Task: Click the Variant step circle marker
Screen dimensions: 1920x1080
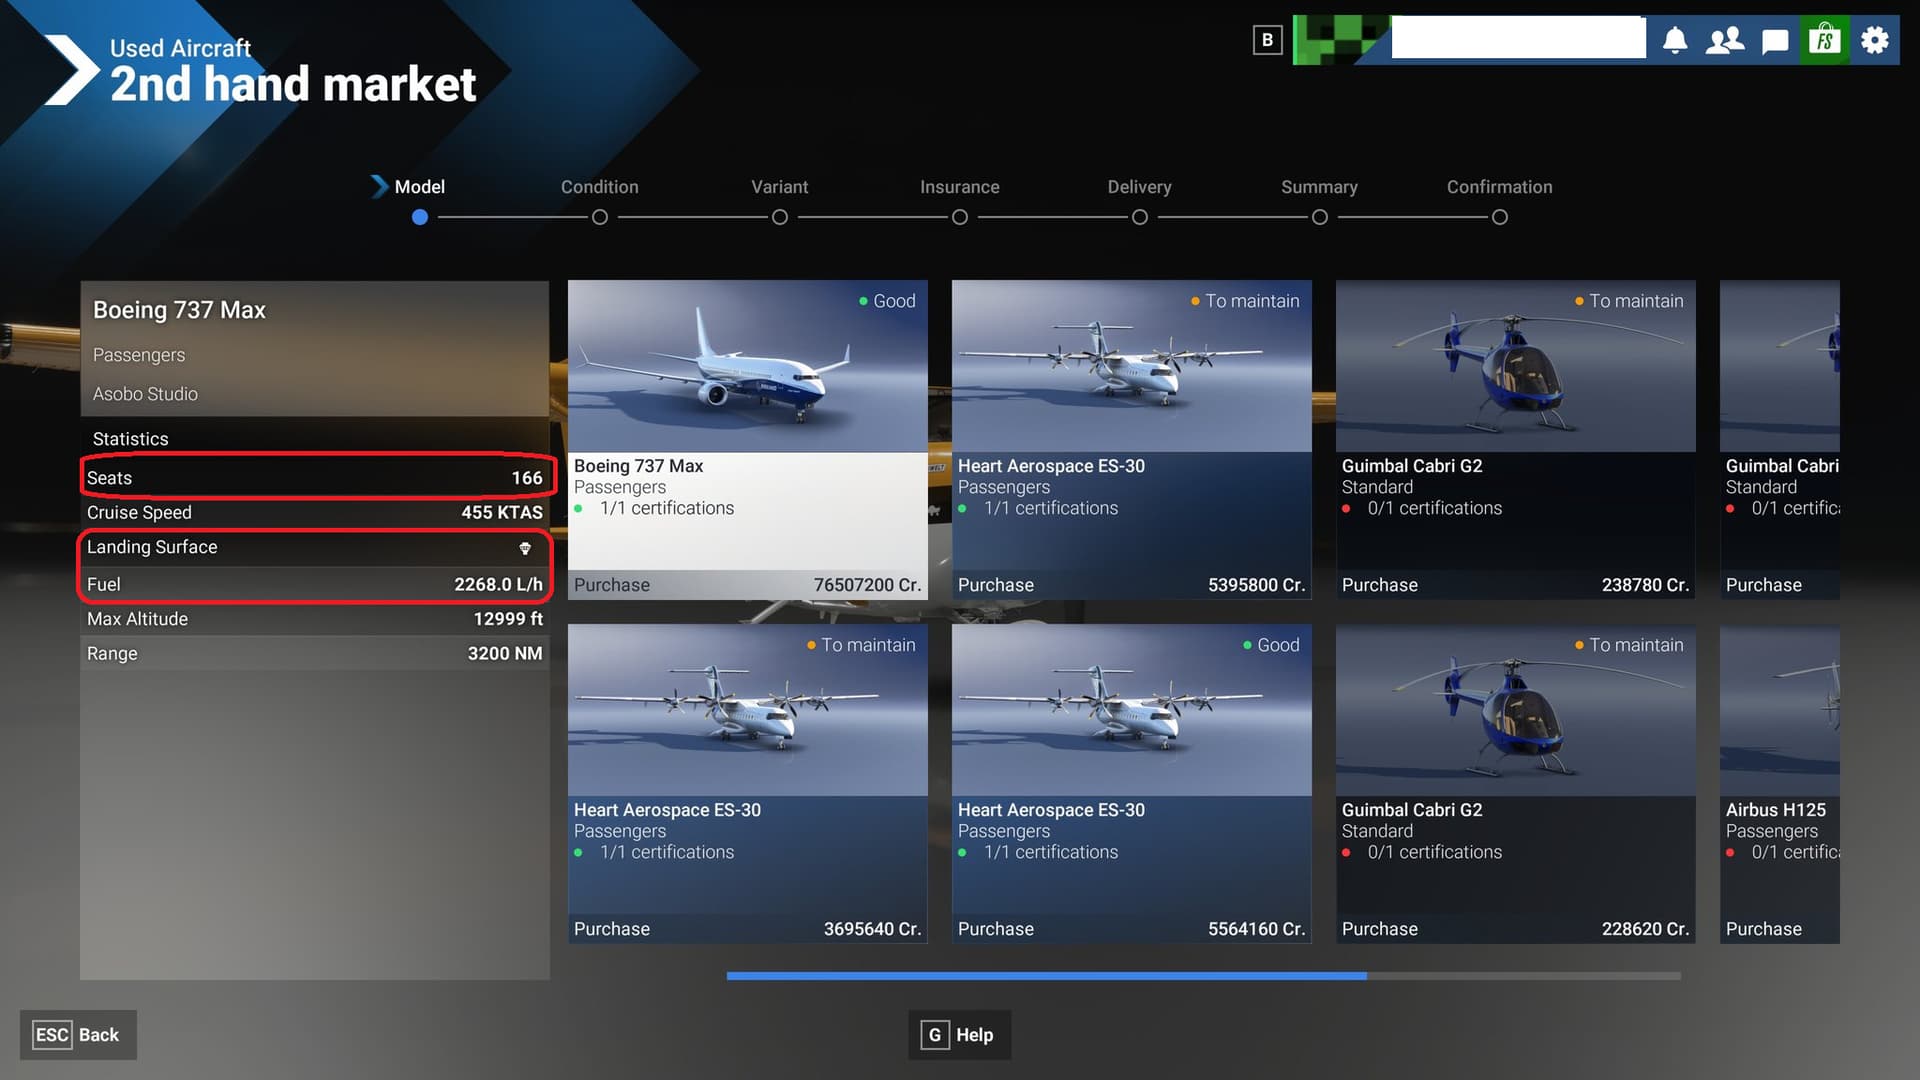Action: 780,217
